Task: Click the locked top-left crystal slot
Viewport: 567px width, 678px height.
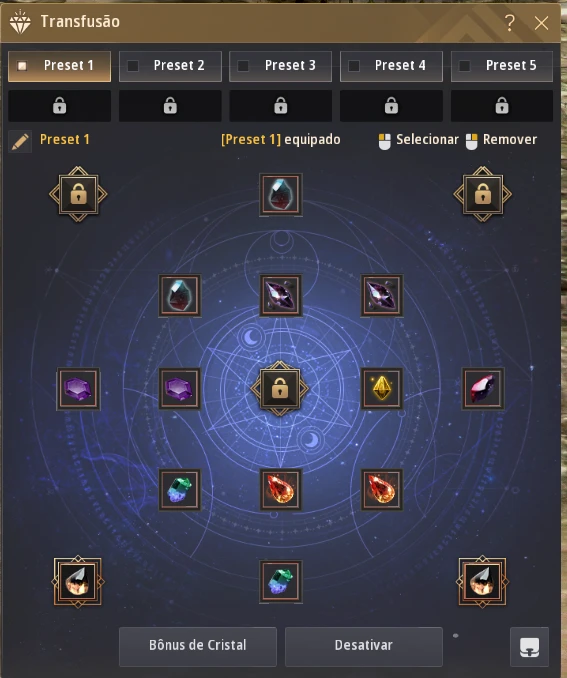Action: tap(78, 194)
